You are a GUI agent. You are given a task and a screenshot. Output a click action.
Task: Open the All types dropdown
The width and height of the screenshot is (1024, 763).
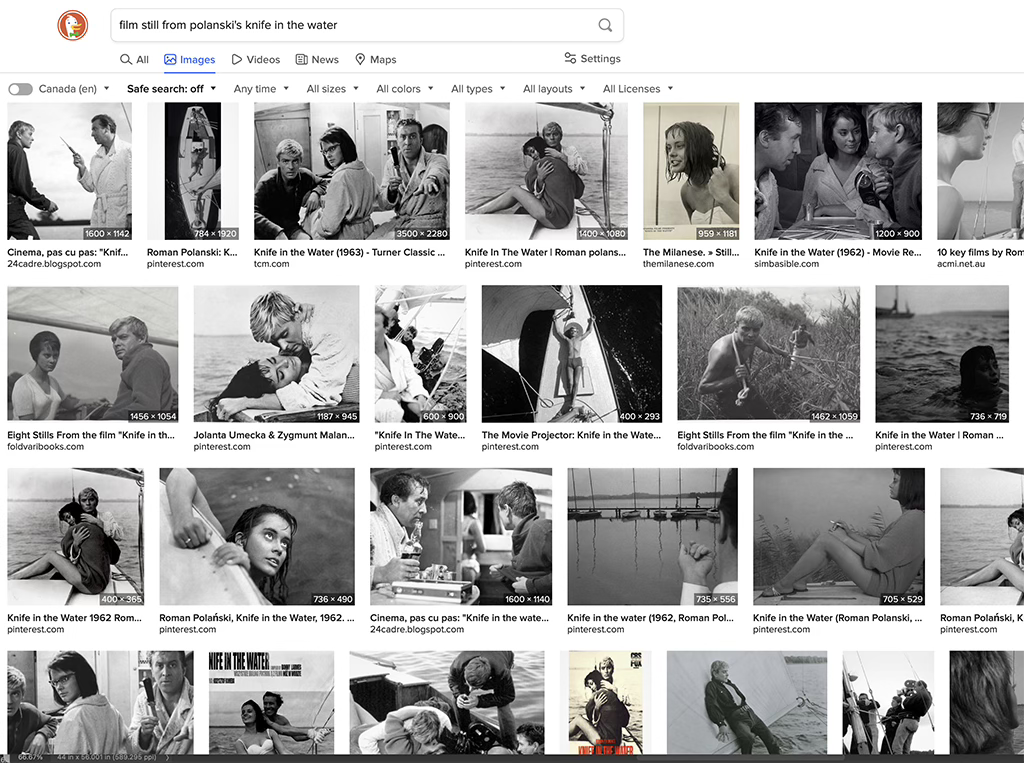point(478,89)
